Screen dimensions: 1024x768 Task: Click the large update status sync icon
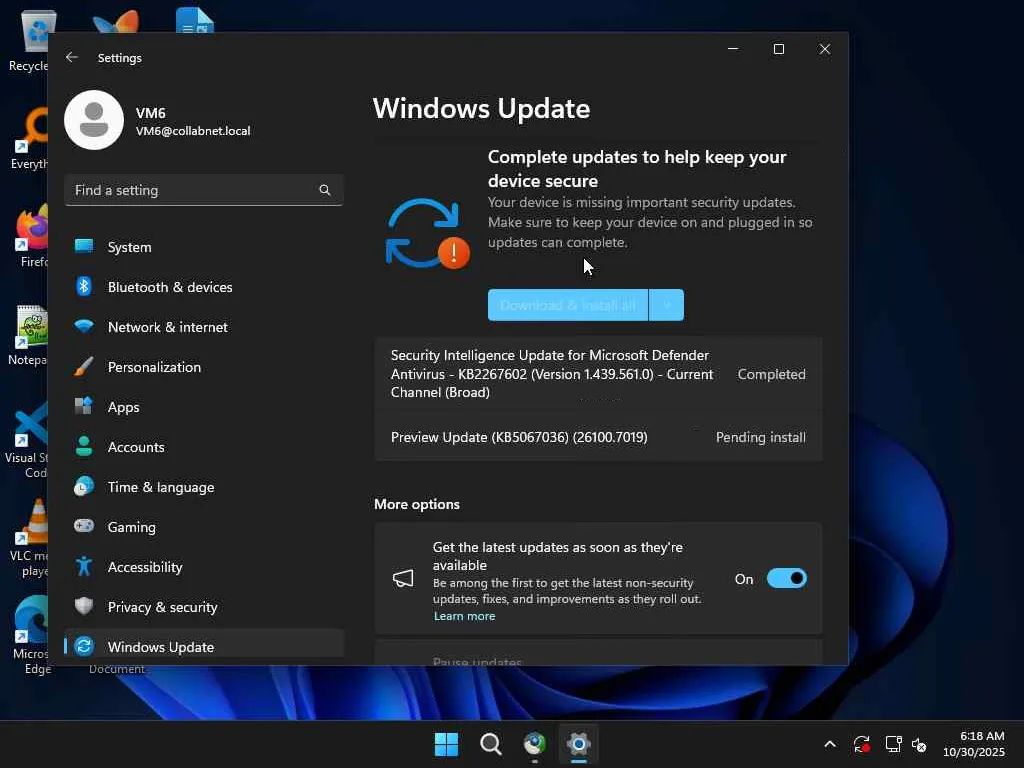tap(427, 233)
